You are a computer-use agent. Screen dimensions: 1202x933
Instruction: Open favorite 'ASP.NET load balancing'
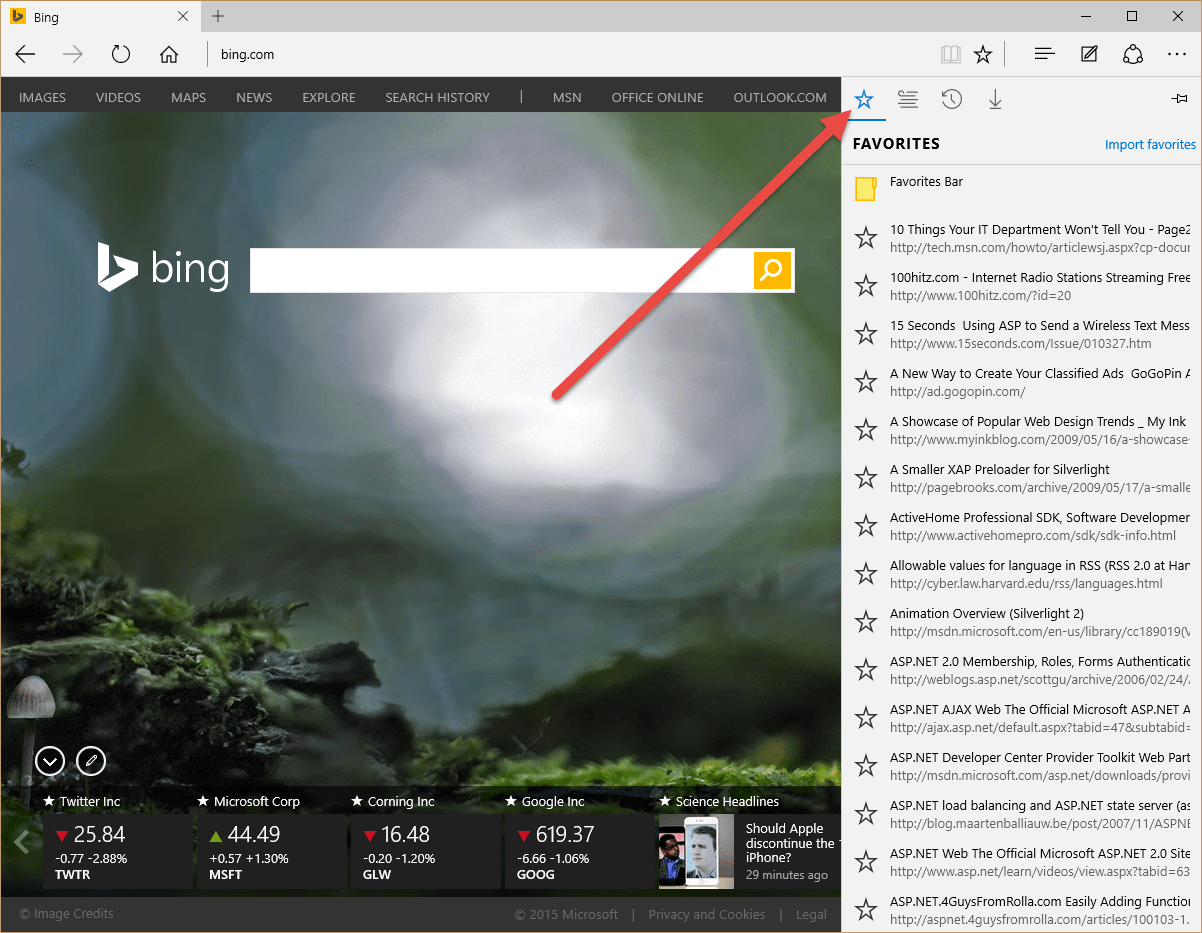pyautogui.click(x=1021, y=813)
